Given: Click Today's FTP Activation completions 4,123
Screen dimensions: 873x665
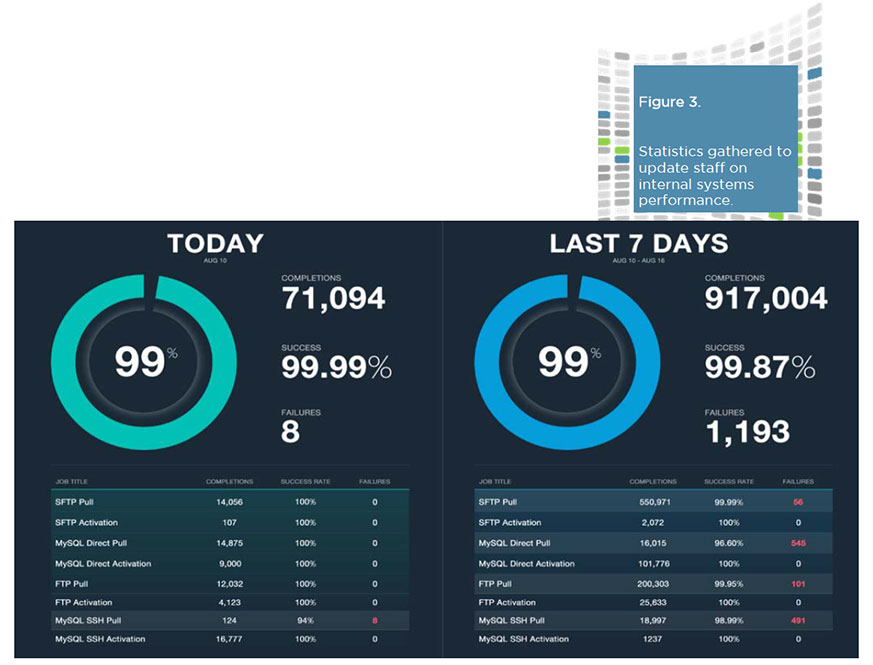Looking at the screenshot, I should [x=229, y=602].
